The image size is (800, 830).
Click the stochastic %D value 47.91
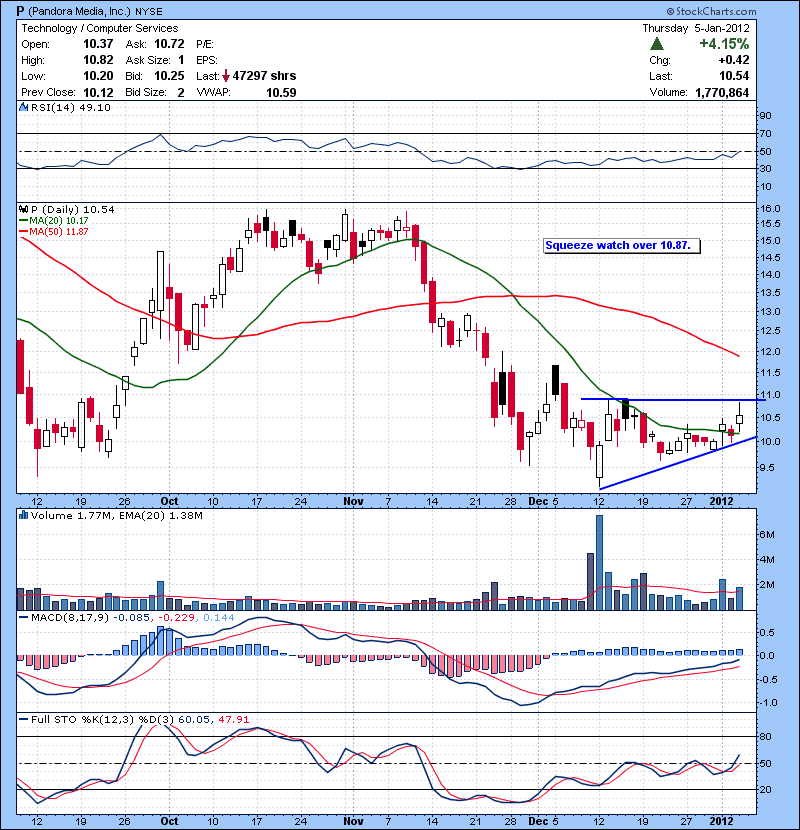click(x=233, y=719)
